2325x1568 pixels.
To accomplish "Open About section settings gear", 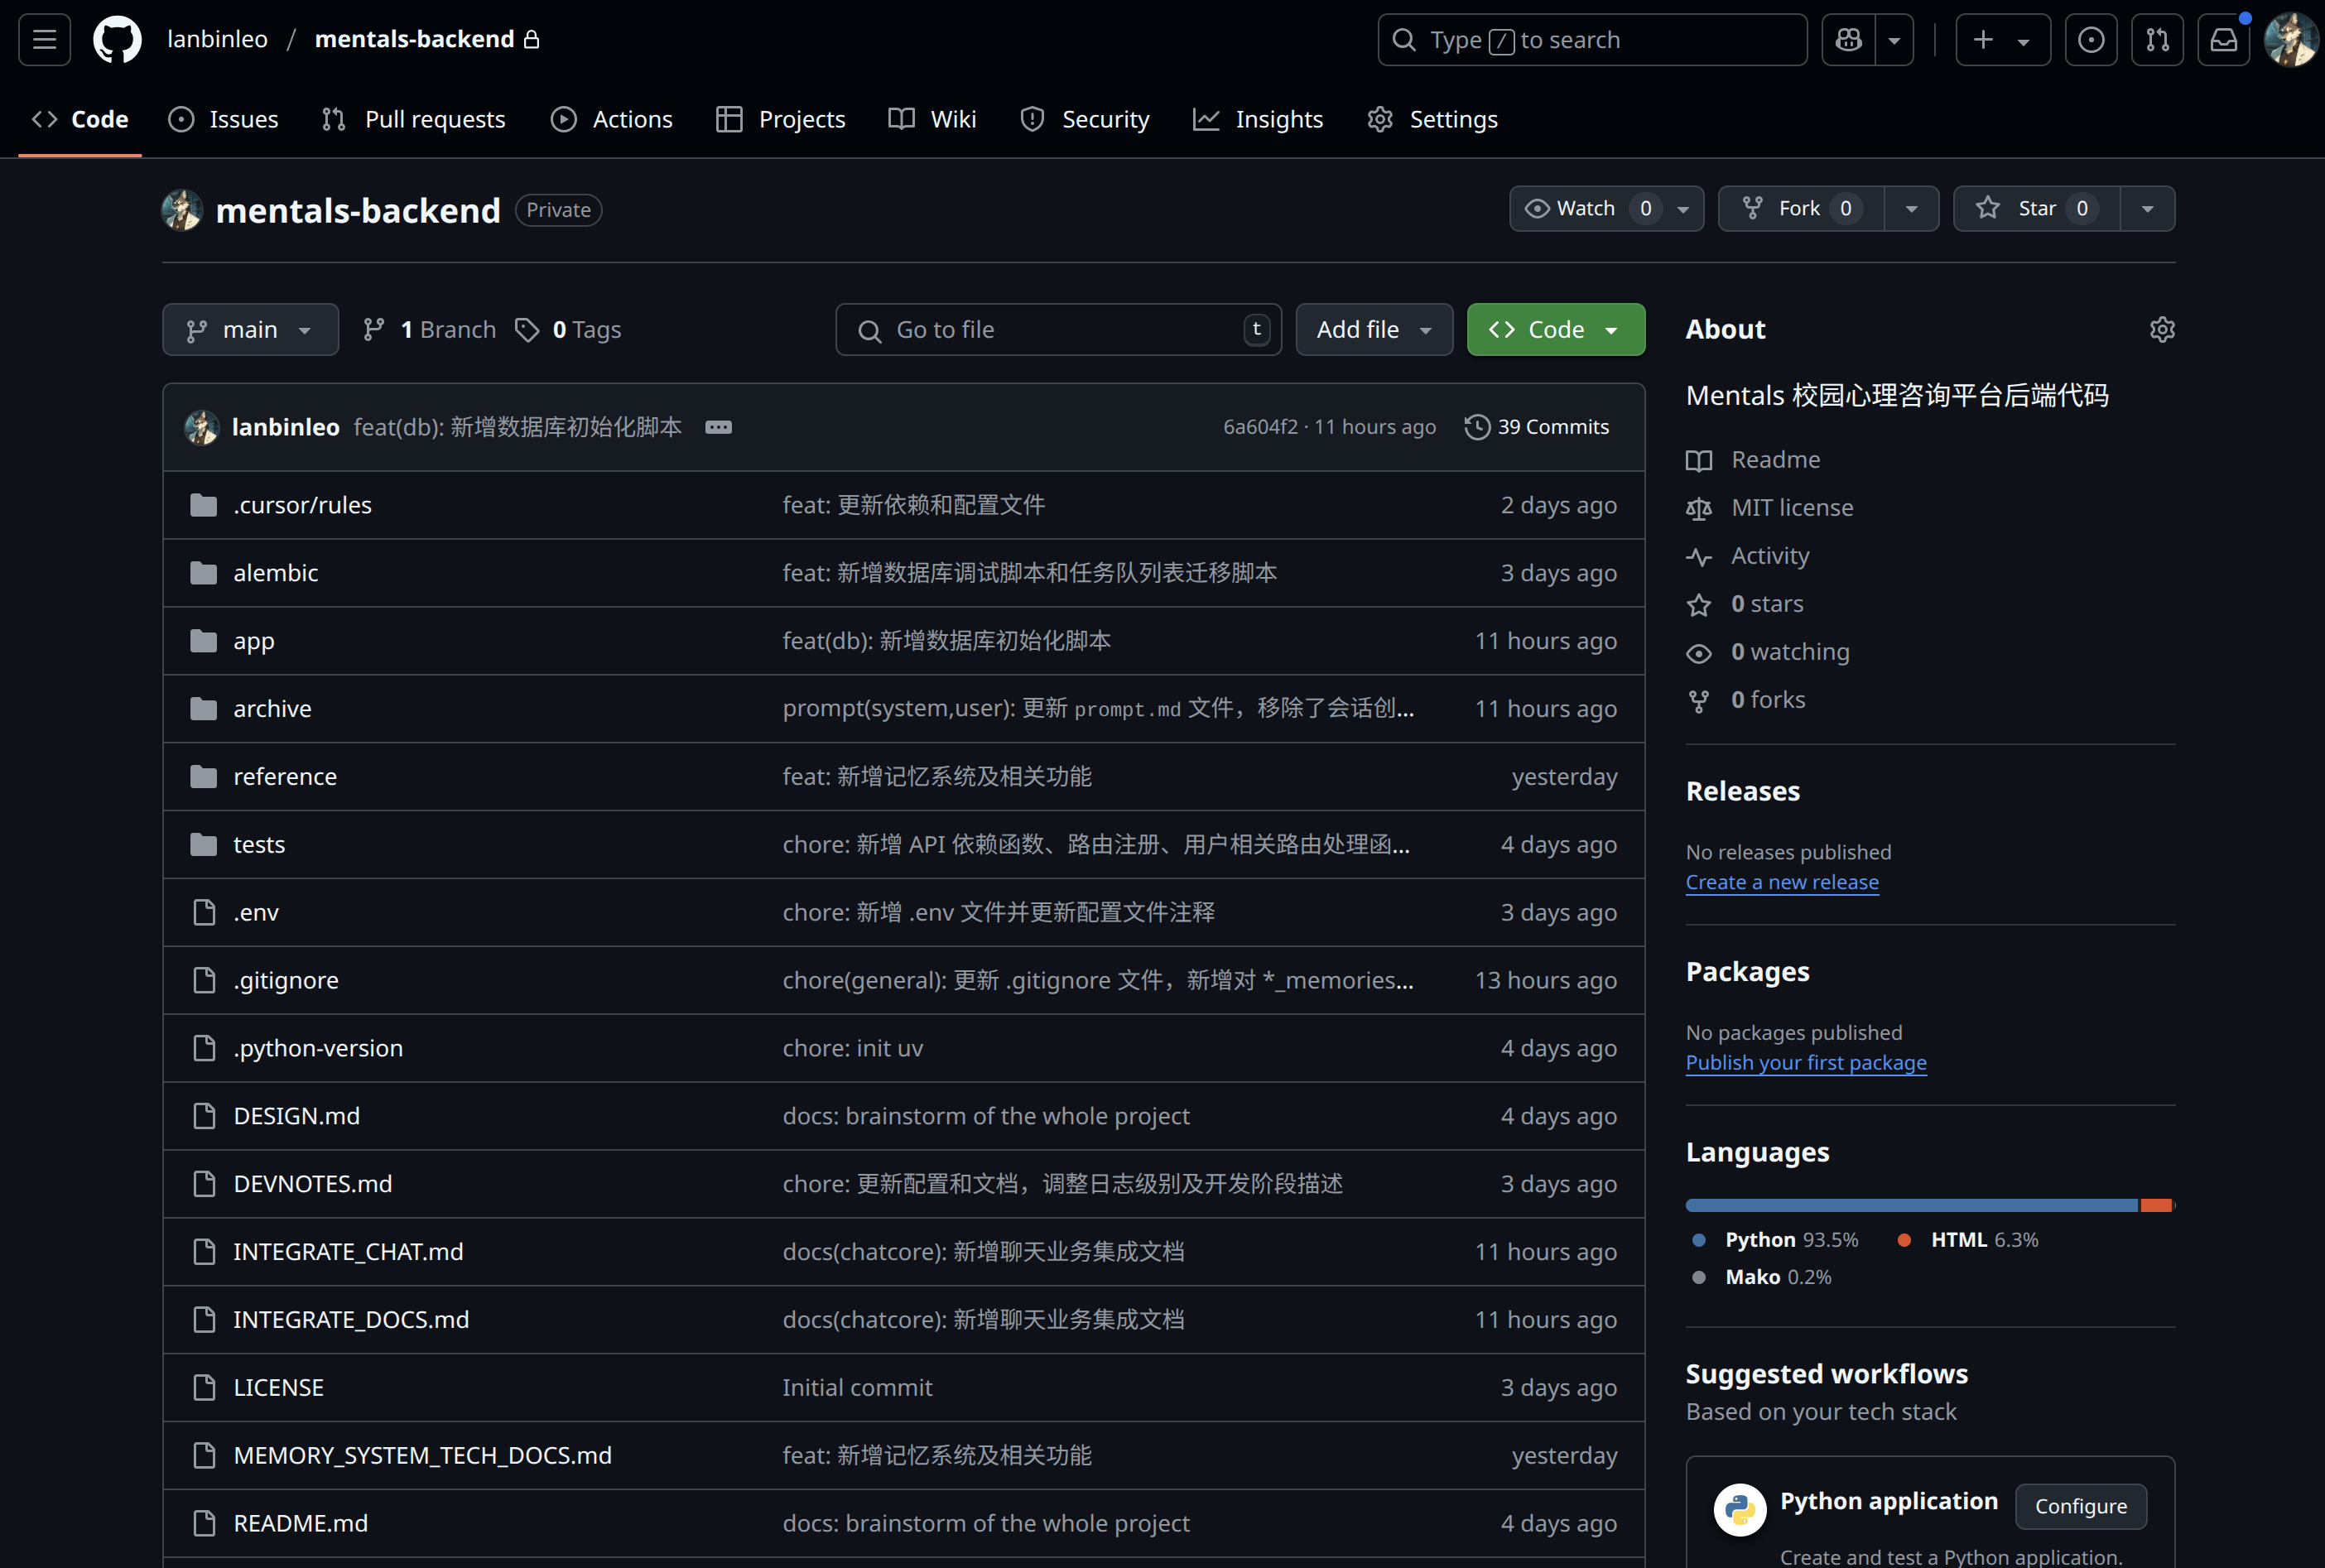I will point(2163,328).
